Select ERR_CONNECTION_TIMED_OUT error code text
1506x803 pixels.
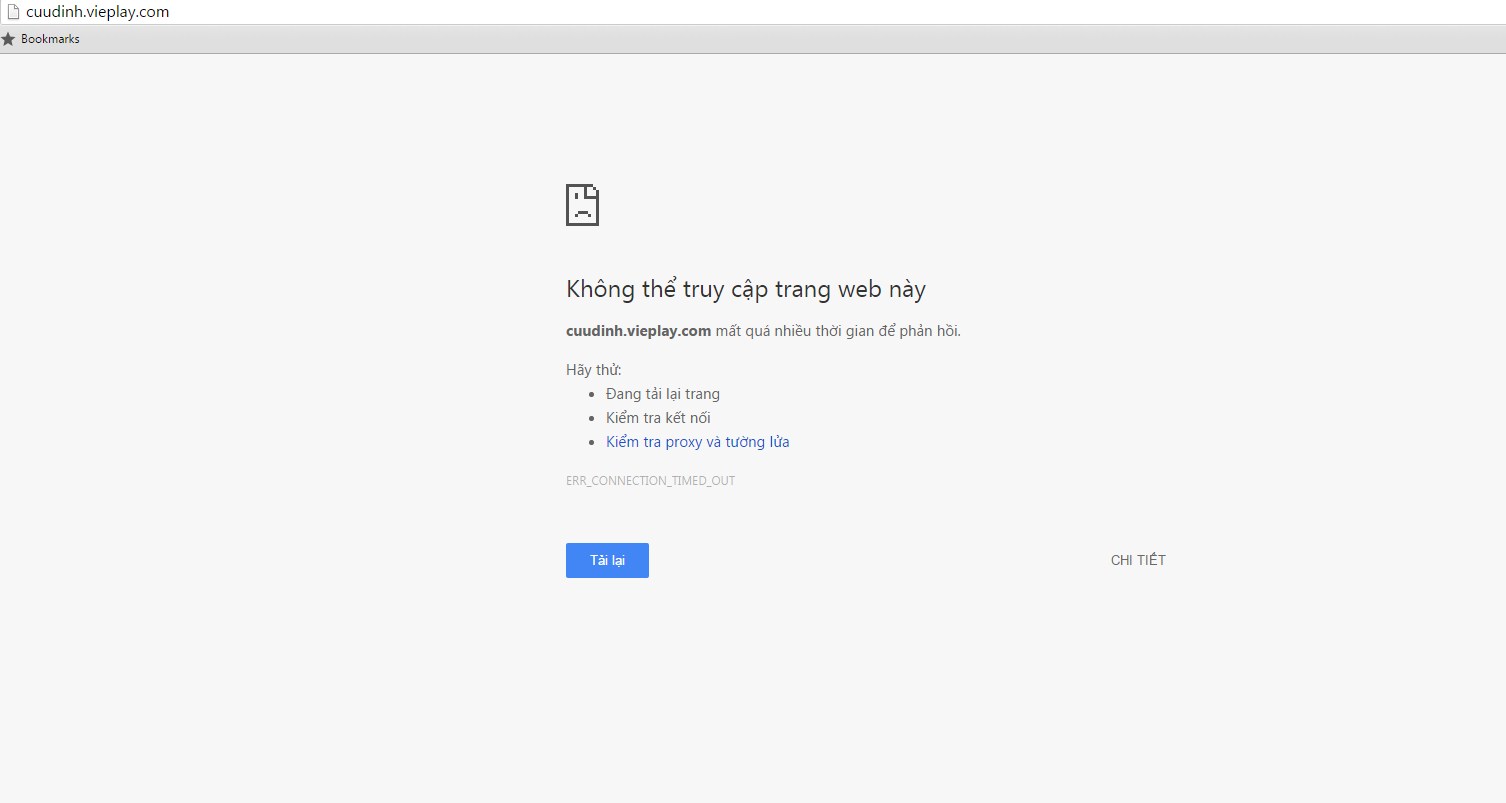(650, 481)
